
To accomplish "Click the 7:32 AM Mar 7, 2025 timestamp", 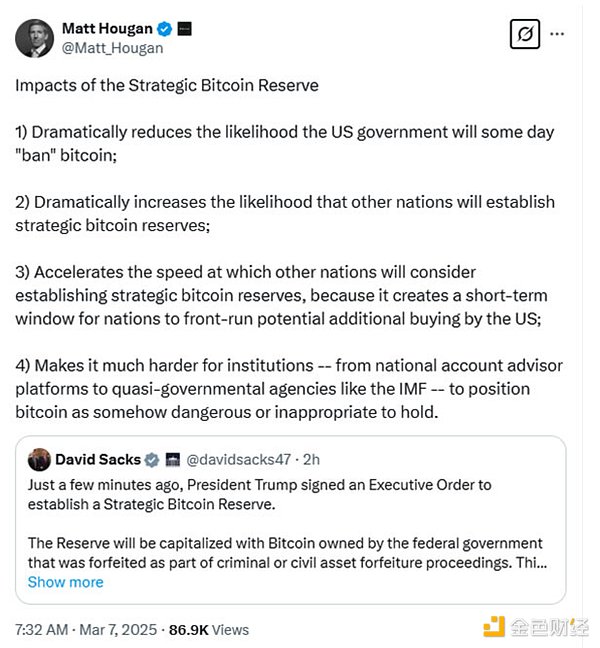I will point(84,629).
